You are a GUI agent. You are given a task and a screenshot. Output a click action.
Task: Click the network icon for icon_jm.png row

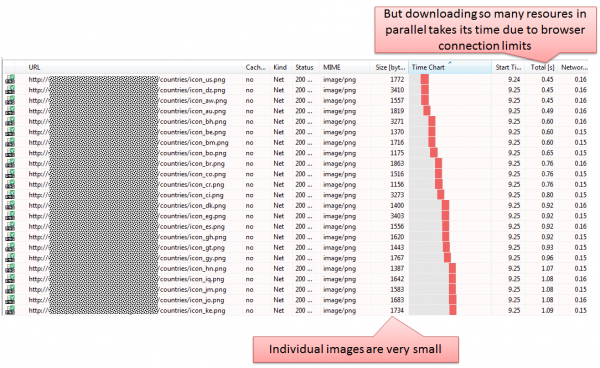[x=10, y=290]
